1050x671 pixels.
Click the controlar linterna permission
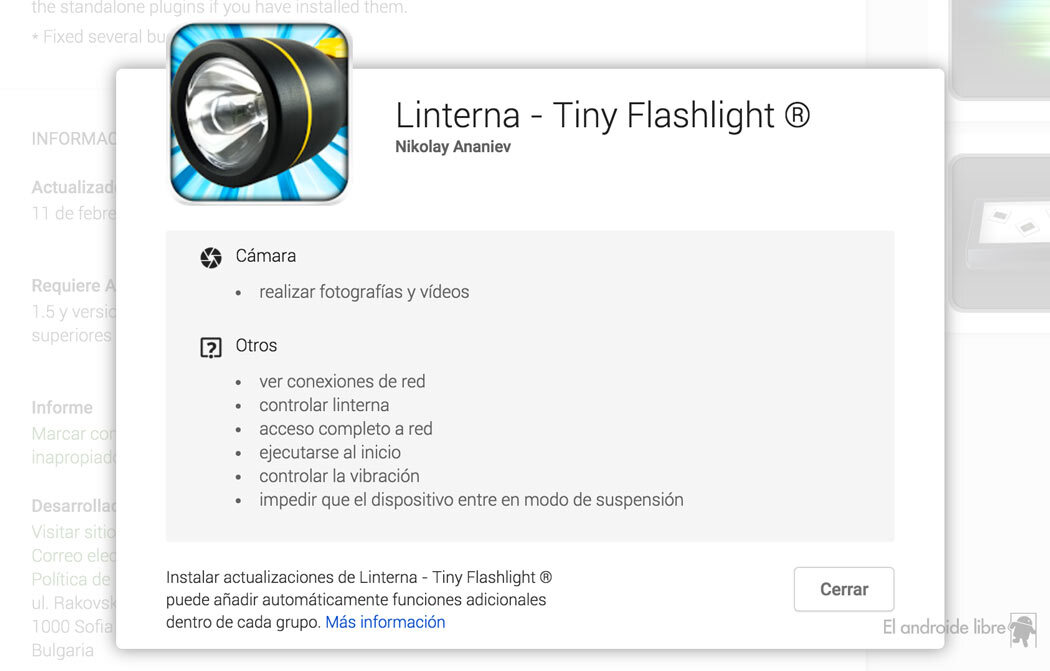coord(324,405)
